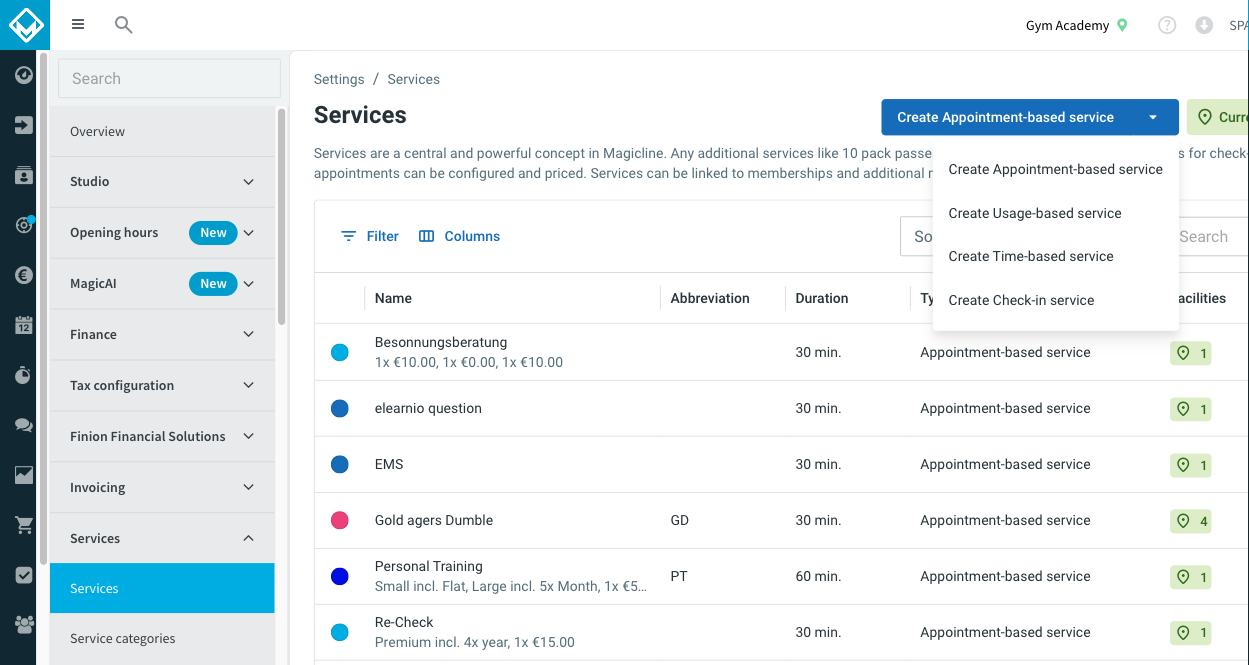This screenshot has width=1249, height=665.
Task: Toggle the create service dropdown arrow
Action: (x=1153, y=117)
